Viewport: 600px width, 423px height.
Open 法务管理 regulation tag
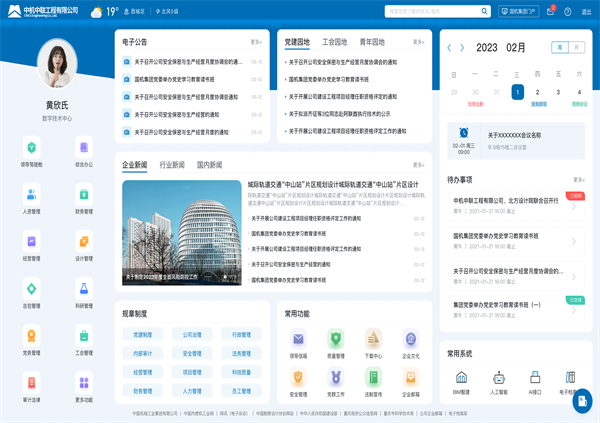coord(241,354)
